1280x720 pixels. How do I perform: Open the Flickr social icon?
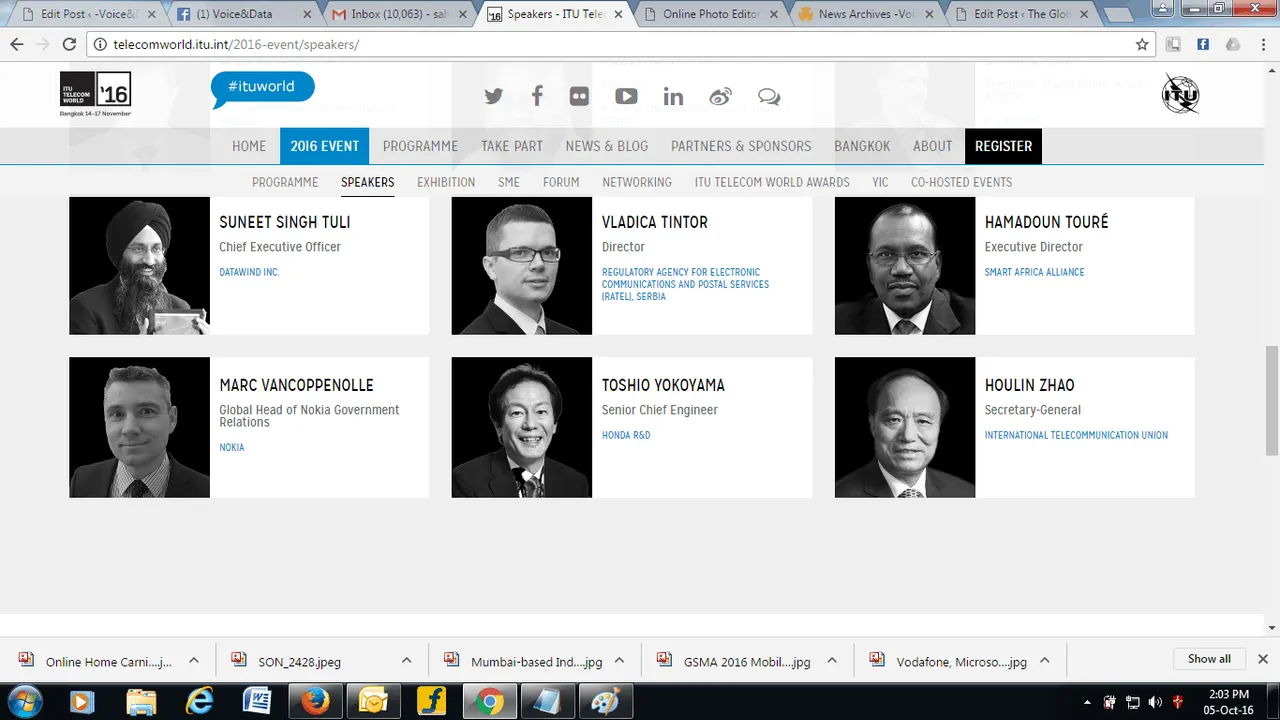580,96
